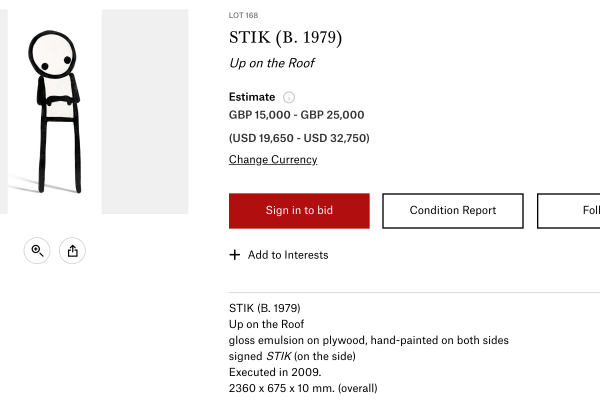600x400 pixels.
Task: Click the GBP 15,000 - GBP 25,000 estimate
Action: [x=297, y=115]
